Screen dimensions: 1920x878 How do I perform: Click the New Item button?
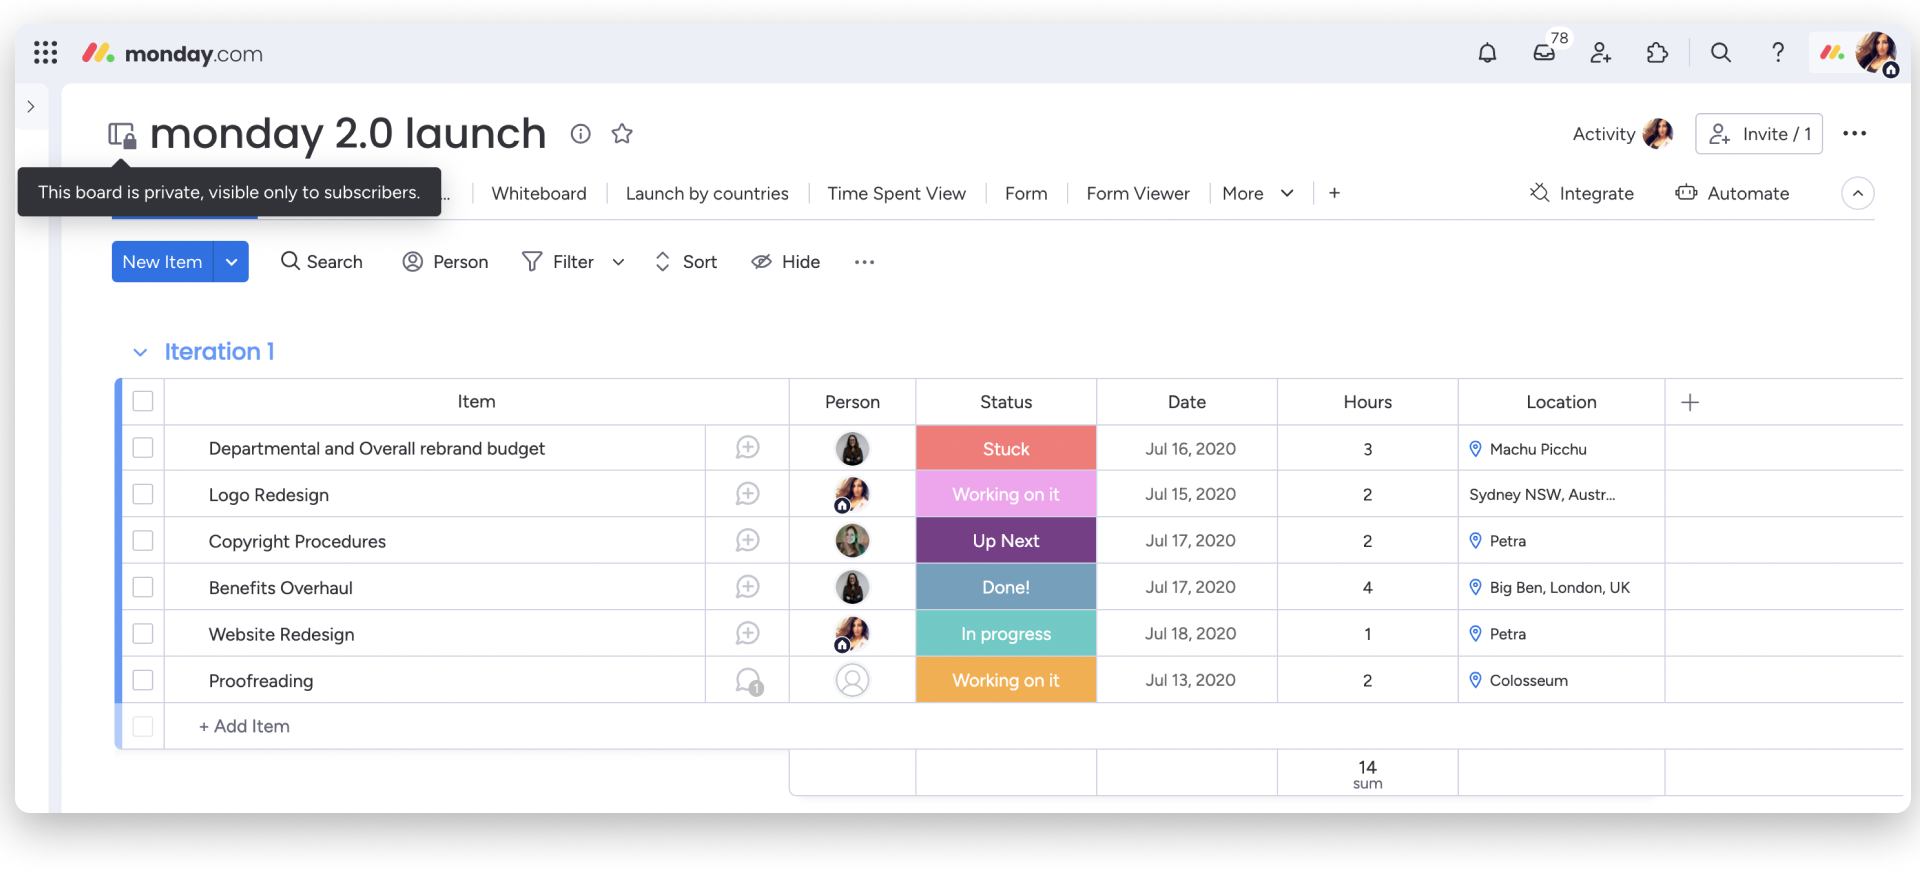(x=162, y=262)
